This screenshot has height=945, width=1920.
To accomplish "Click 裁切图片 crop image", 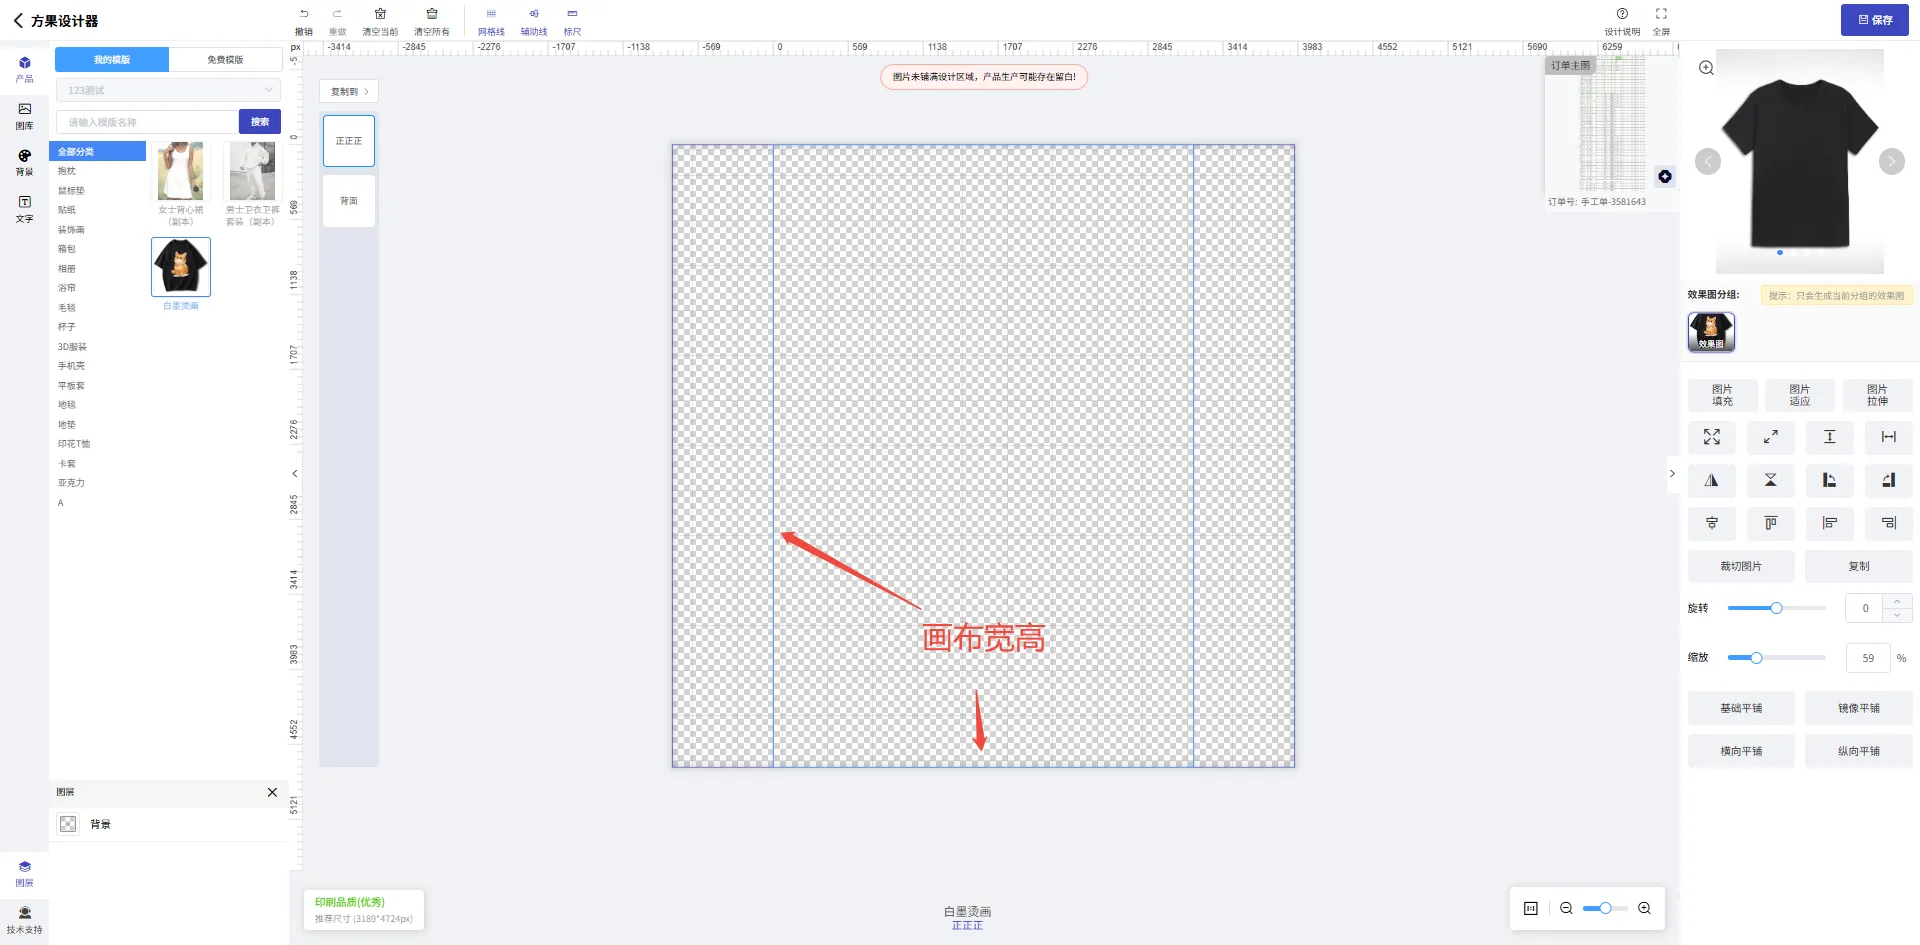I will pos(1741,566).
